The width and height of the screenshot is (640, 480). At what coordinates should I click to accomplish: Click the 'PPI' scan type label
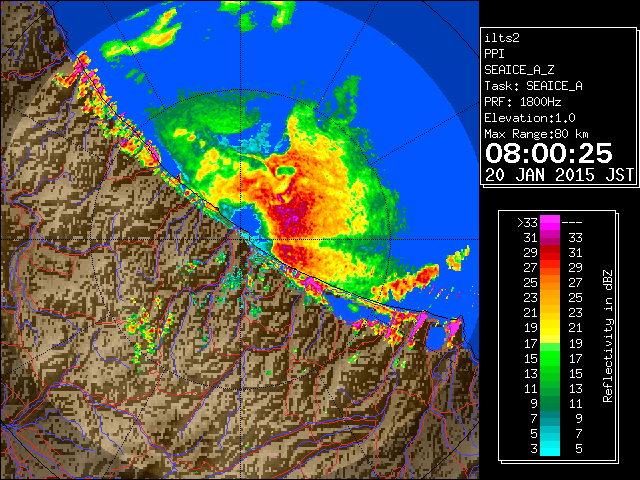coord(494,54)
